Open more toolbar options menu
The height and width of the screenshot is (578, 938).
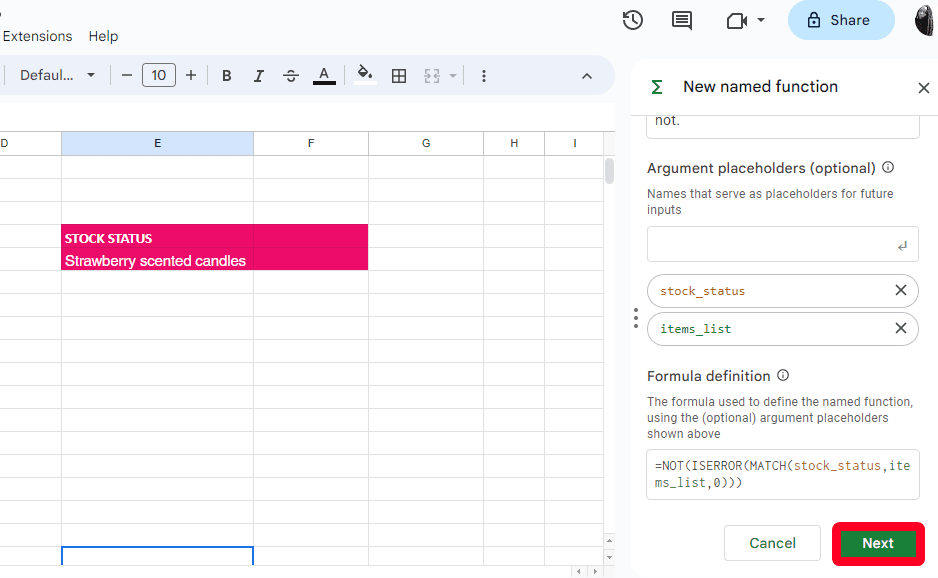(x=484, y=76)
